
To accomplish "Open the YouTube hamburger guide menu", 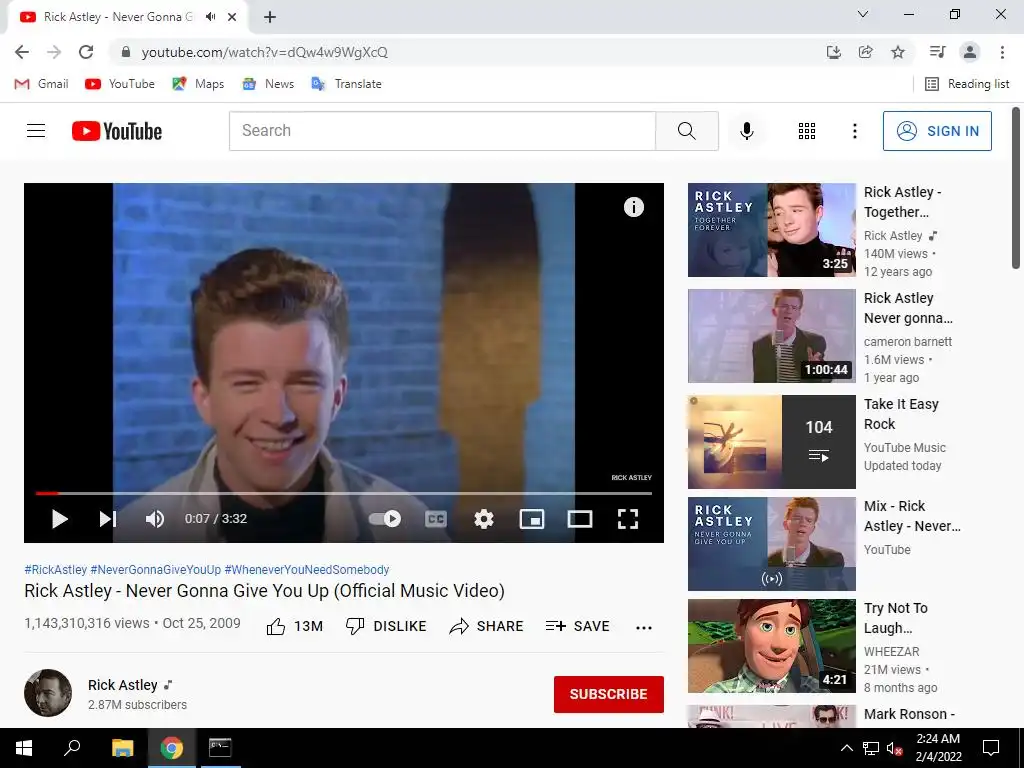I will [36, 131].
